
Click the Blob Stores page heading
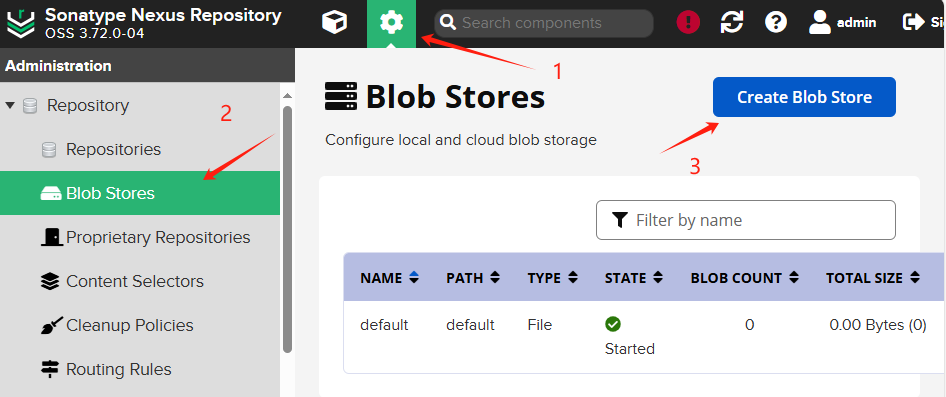(456, 97)
